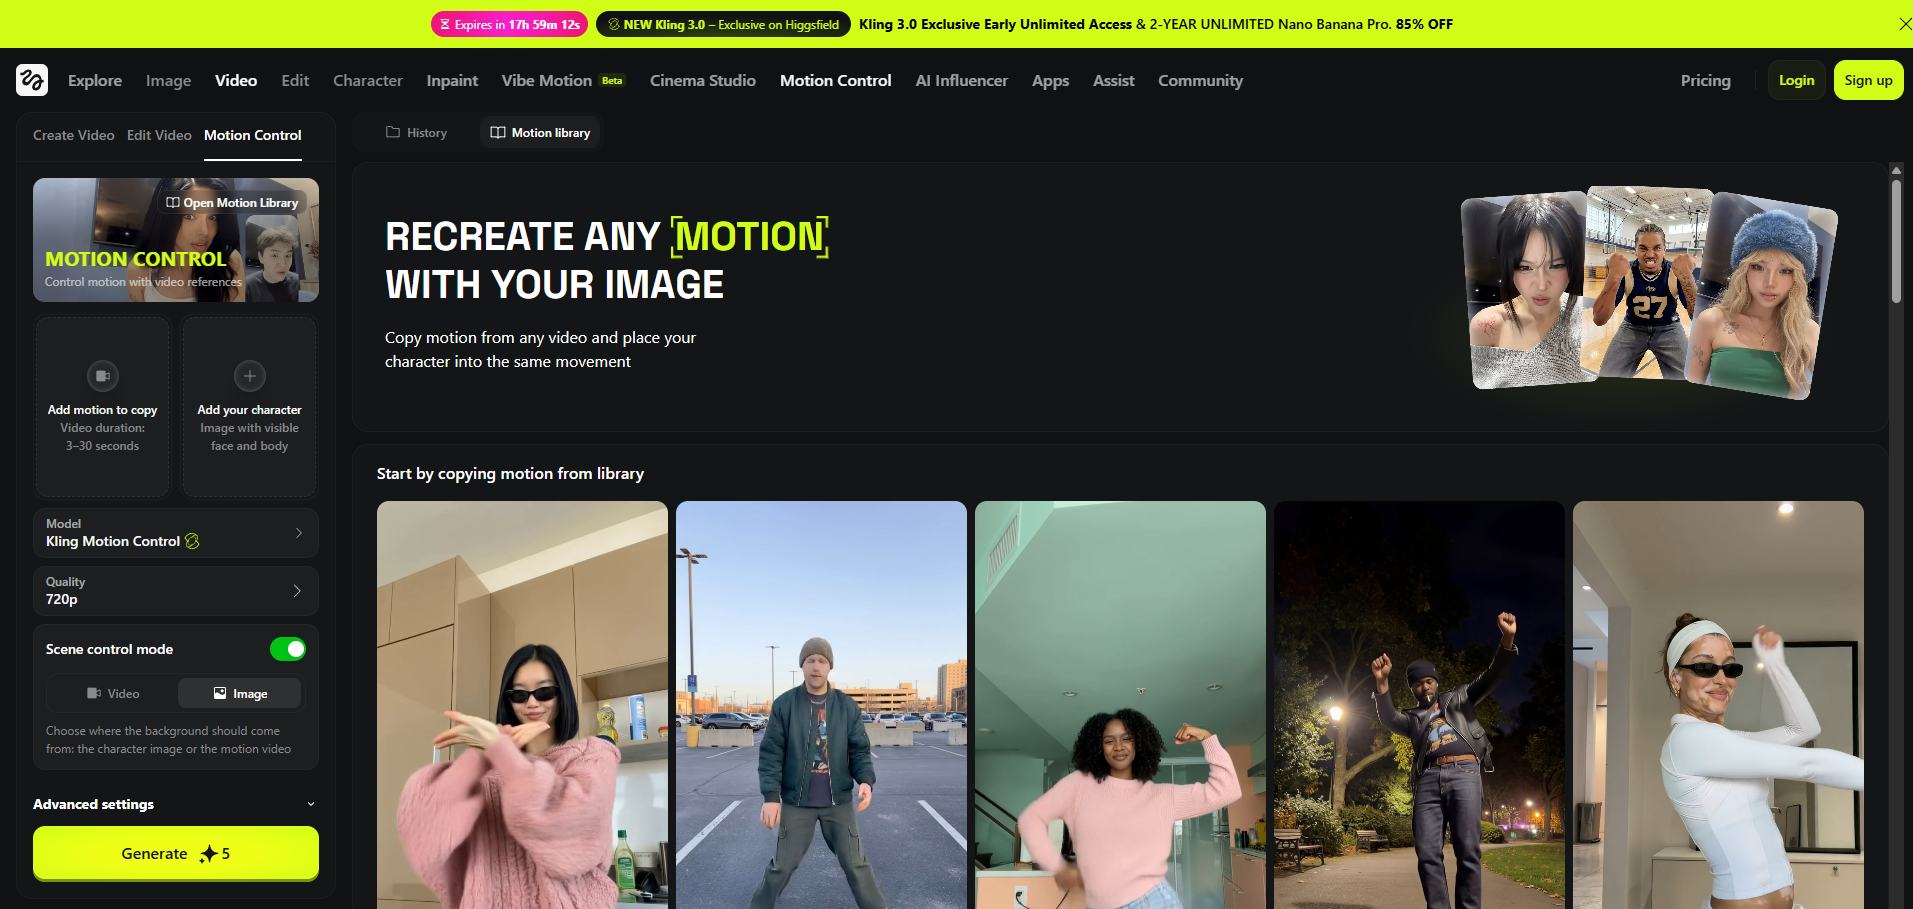Toggle Scene control mode switch off

288,649
